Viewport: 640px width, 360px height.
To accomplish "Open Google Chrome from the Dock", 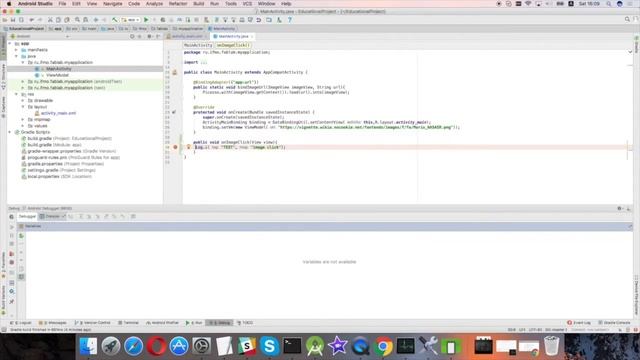I will tap(382, 346).
